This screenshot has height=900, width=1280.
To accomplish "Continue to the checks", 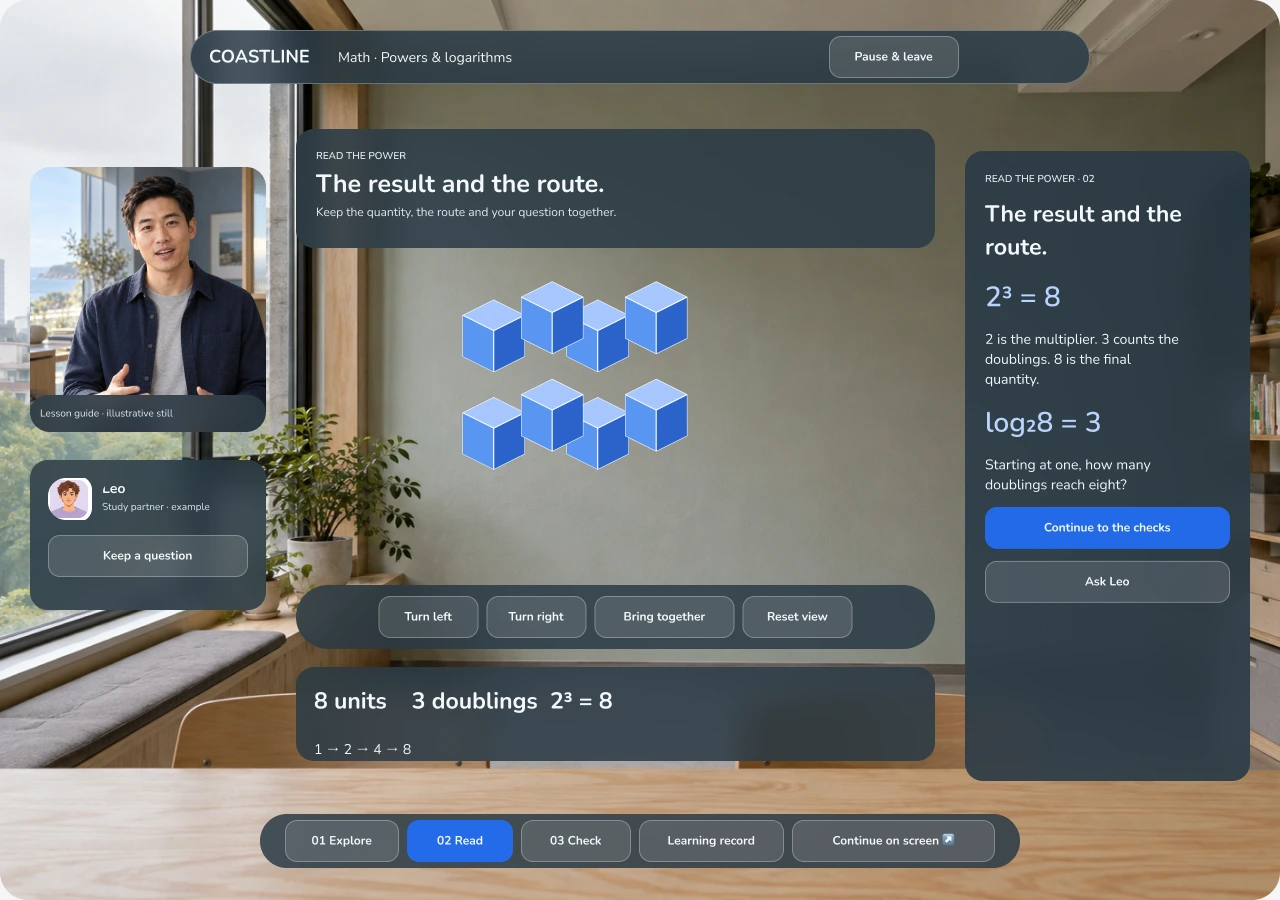I will (x=1107, y=528).
